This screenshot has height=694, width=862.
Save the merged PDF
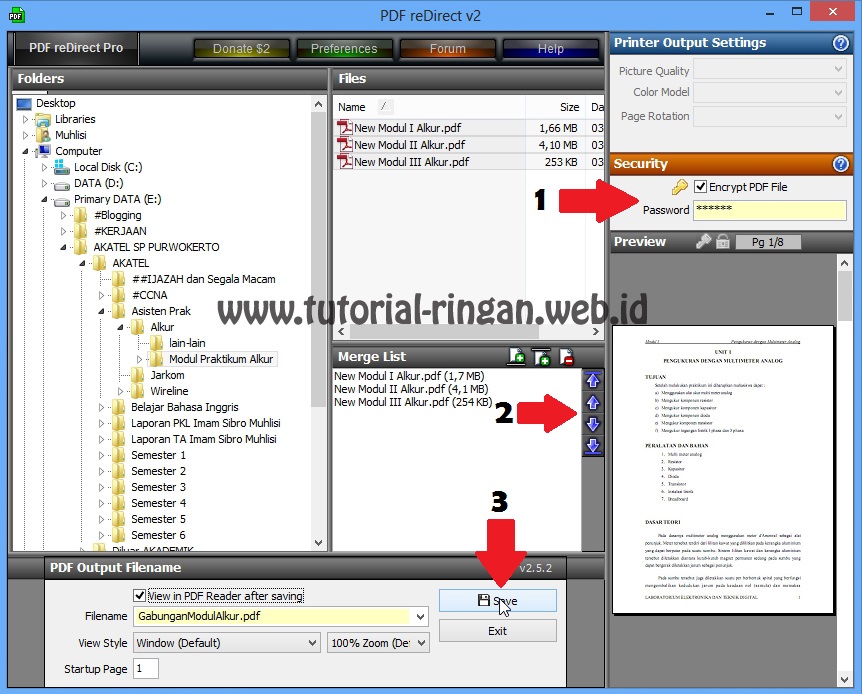click(497, 600)
